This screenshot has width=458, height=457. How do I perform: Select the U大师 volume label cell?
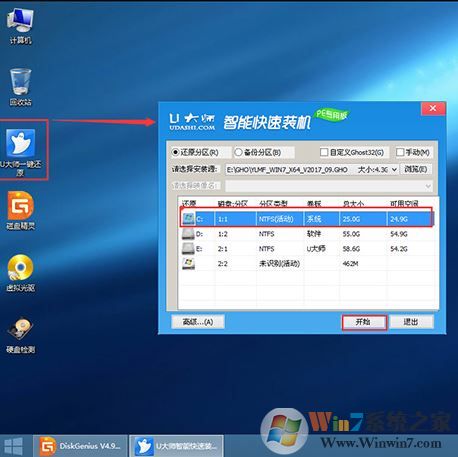coord(316,249)
